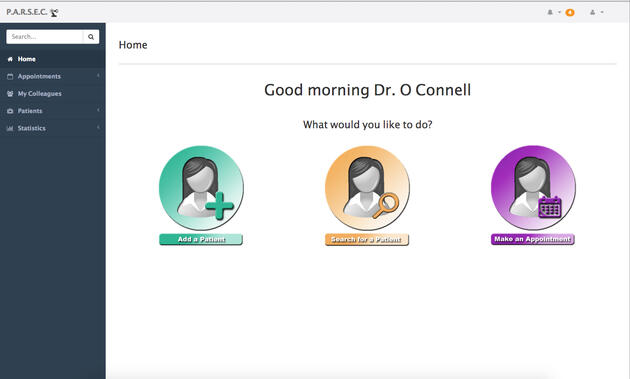
Task: Click the orange notification count badge
Action: [x=570, y=12]
